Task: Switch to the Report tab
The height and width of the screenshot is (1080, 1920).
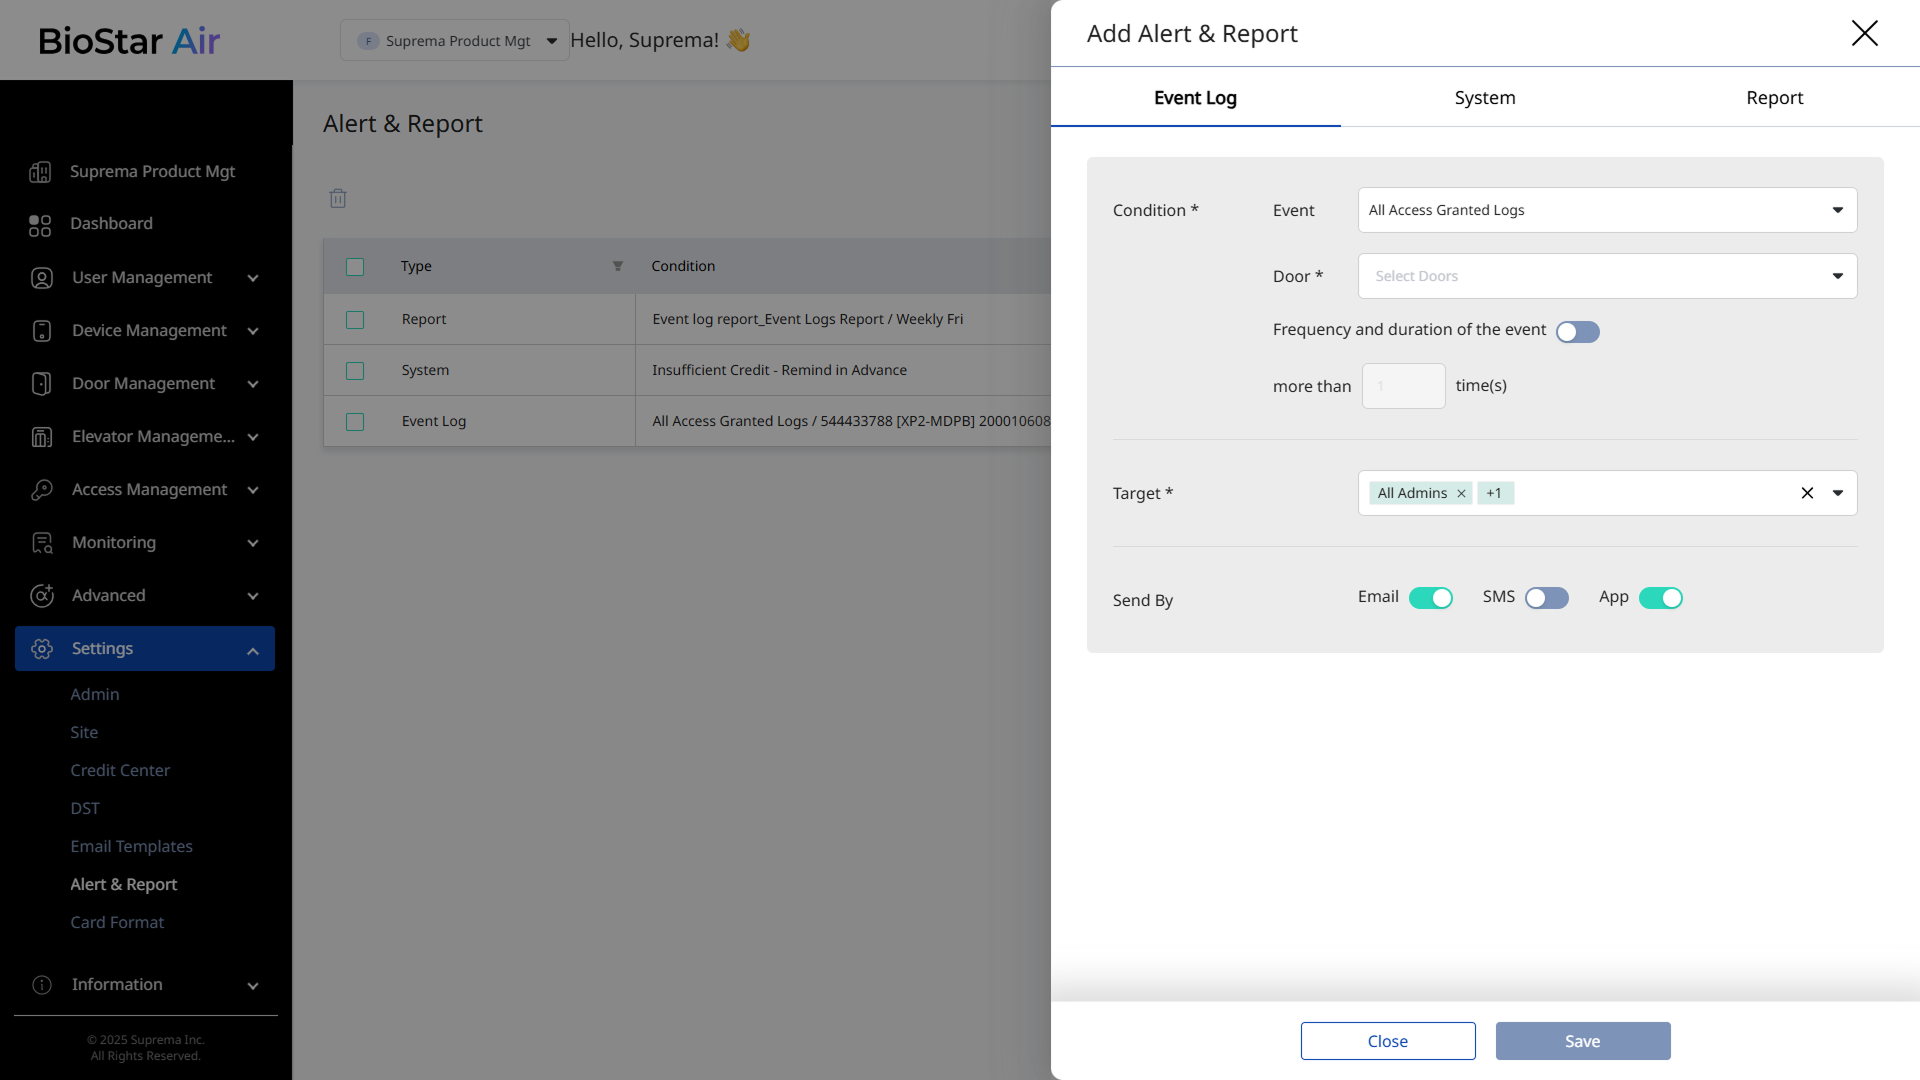Action: 1774,98
